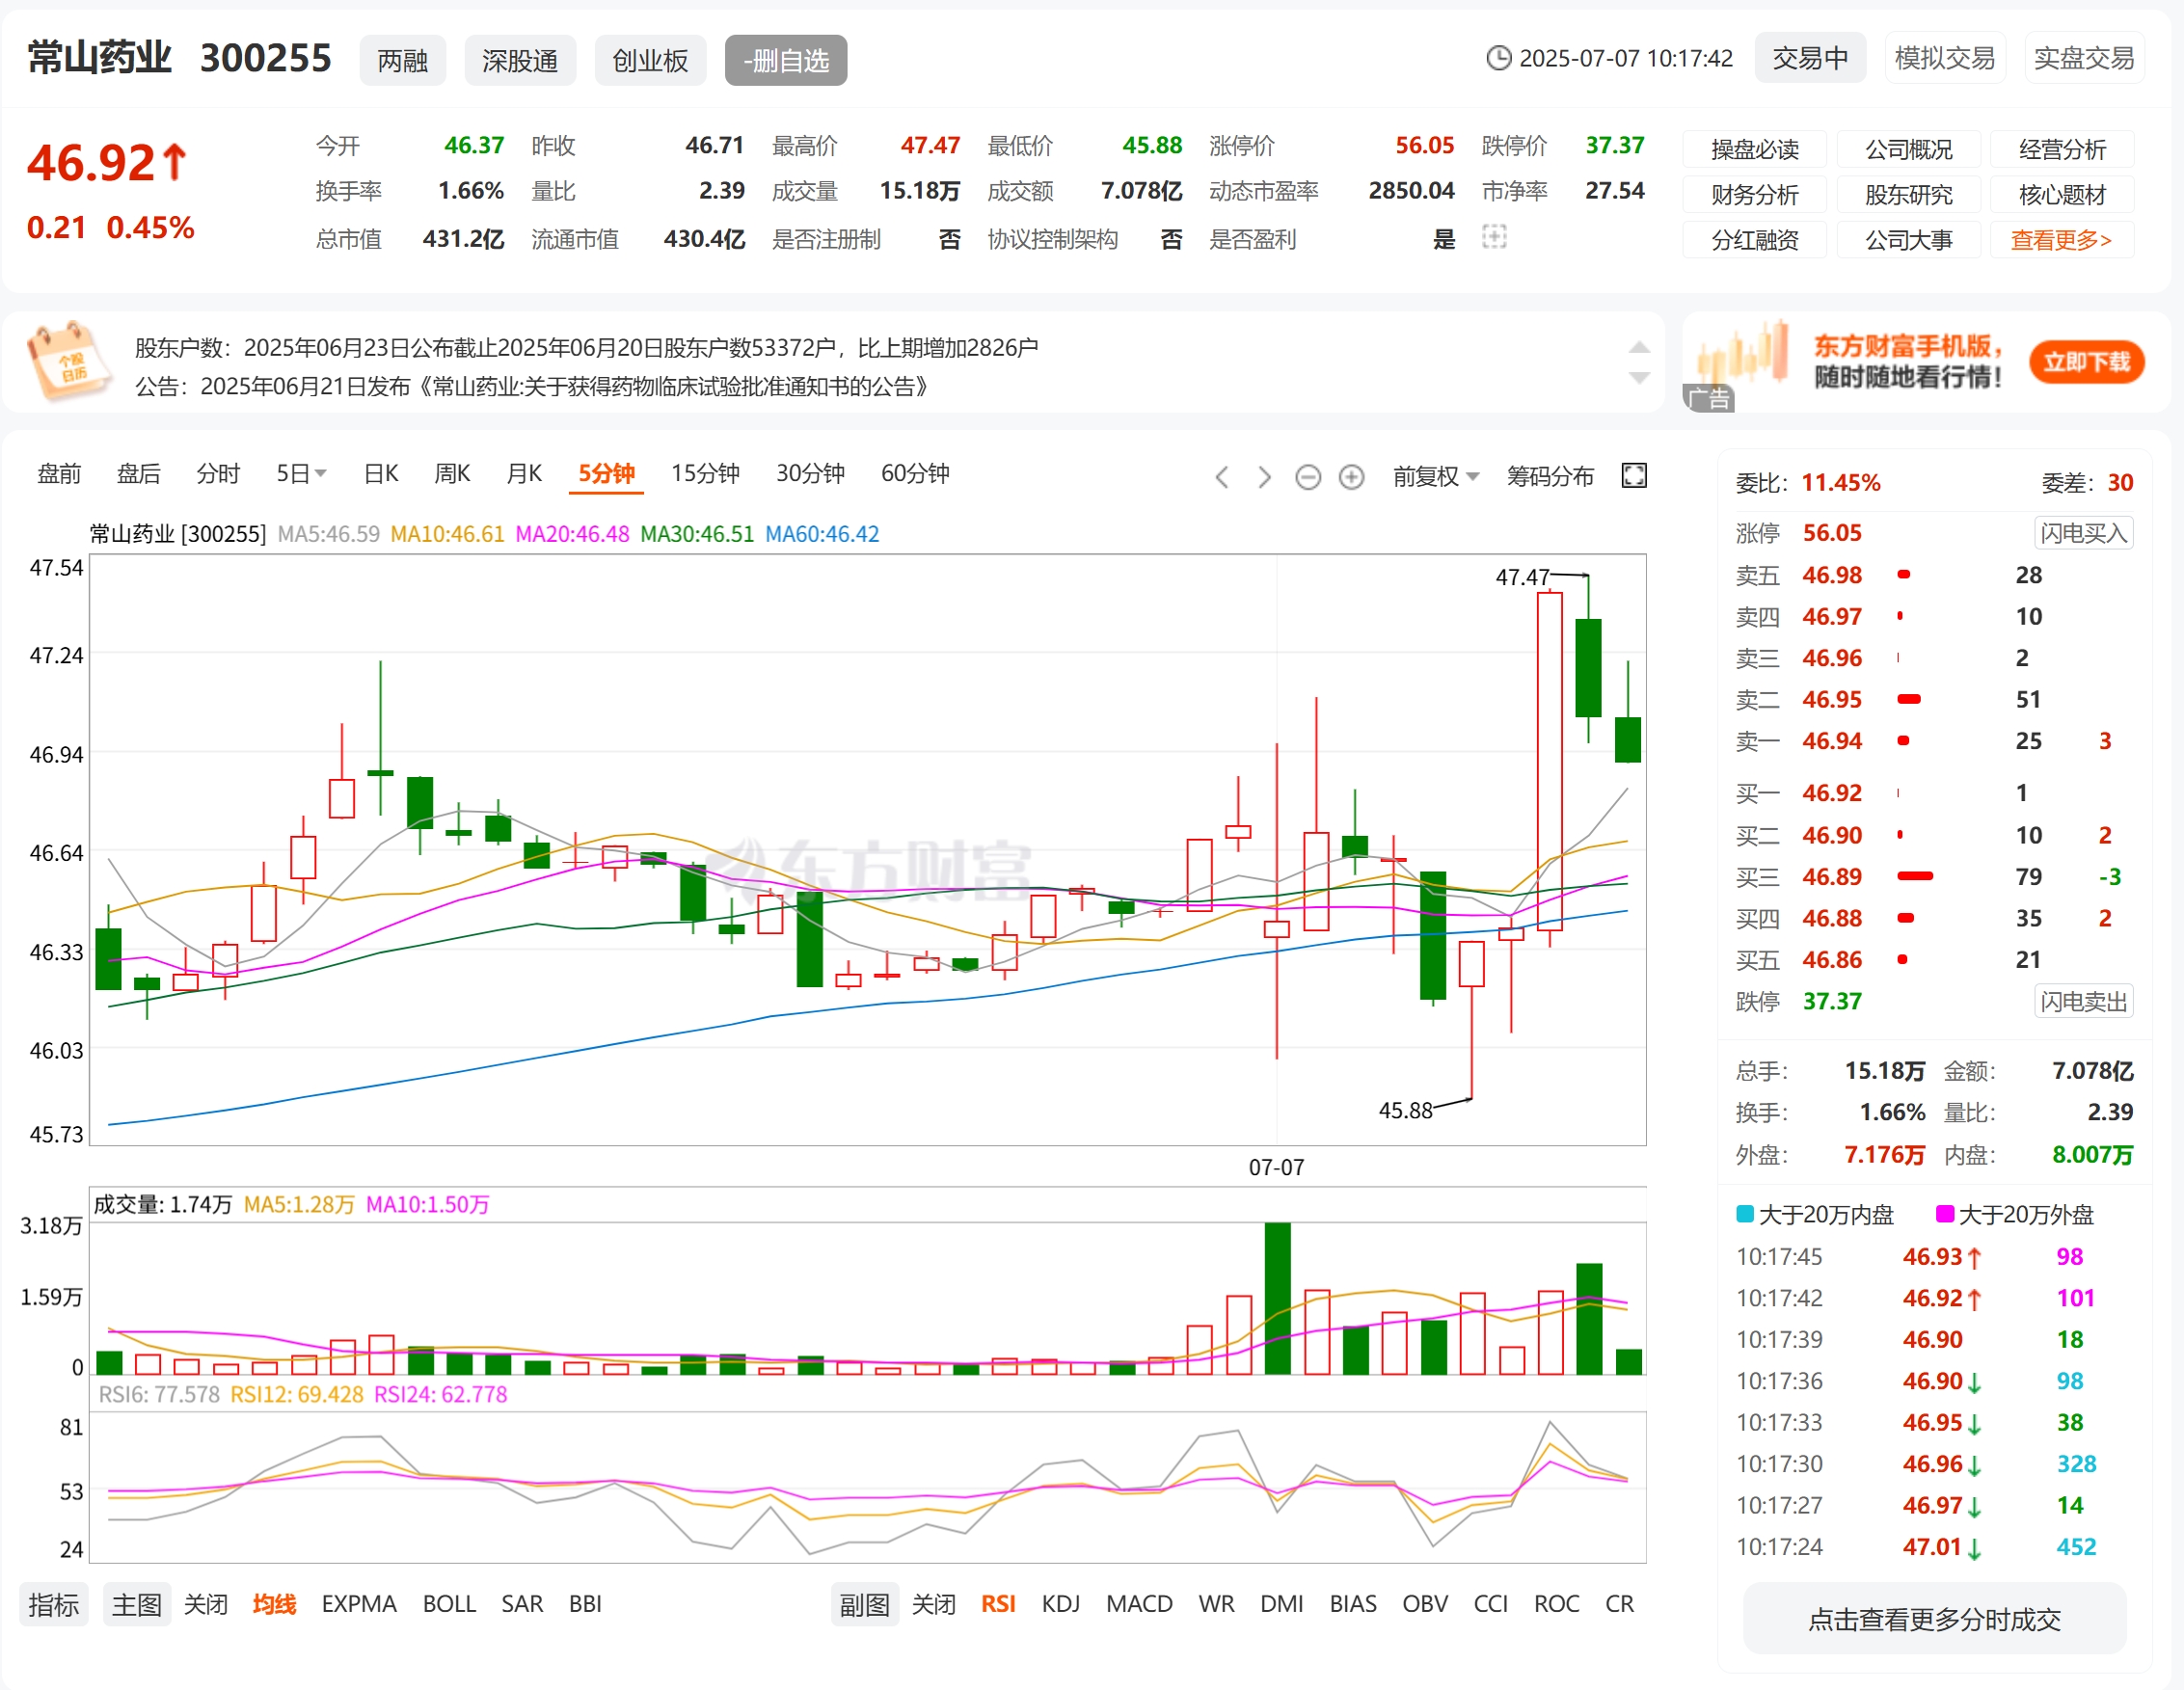Select the ROC sub-chart indicator
Image resolution: width=2184 pixels, height=1690 pixels.
[x=1557, y=1604]
